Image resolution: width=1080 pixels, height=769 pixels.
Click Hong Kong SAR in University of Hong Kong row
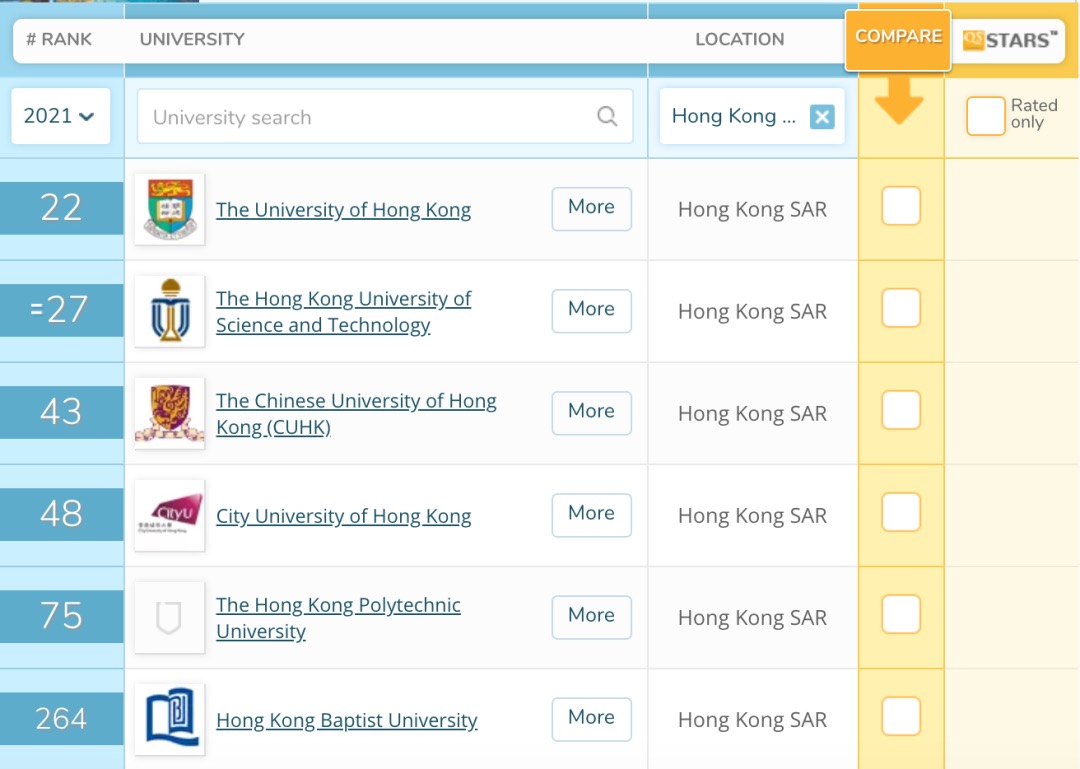point(752,209)
